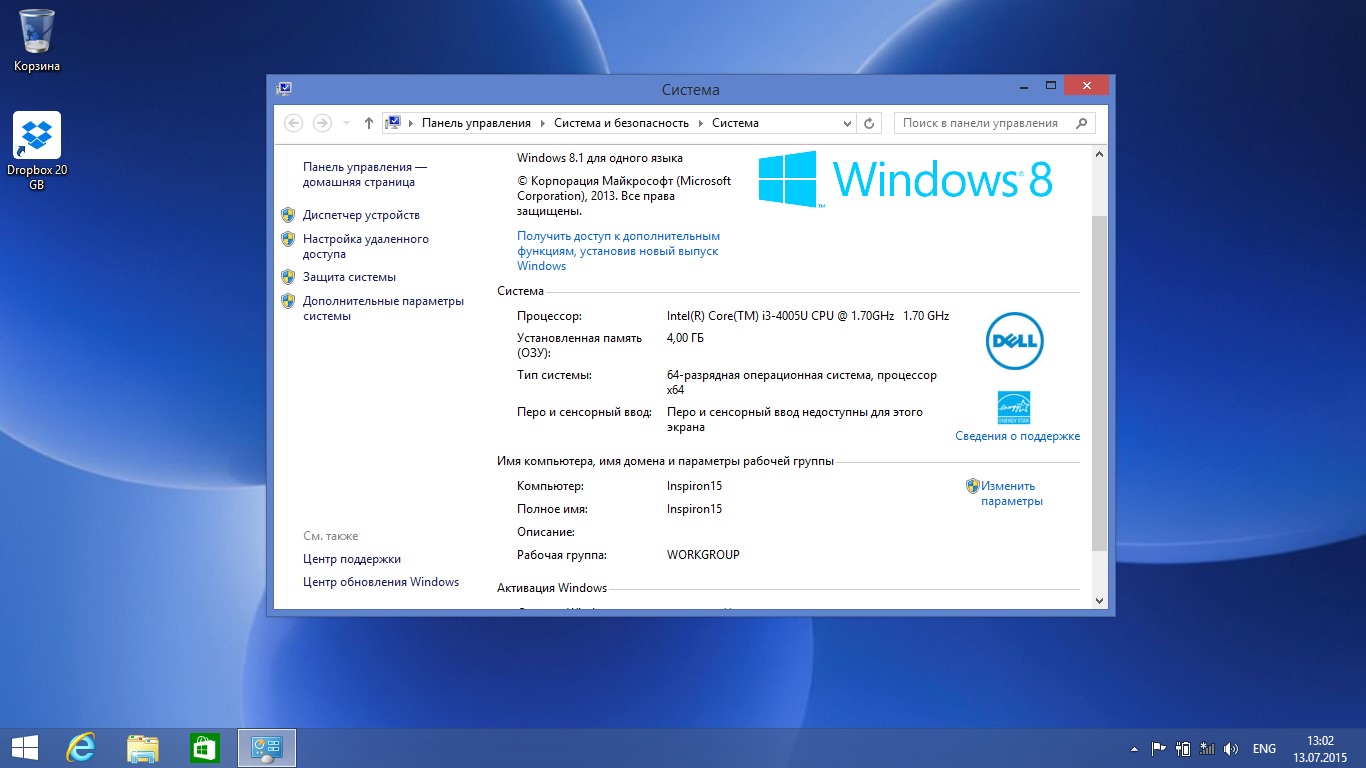Open Защита системы link
Viewport: 1366px width, 768px height.
[x=349, y=277]
